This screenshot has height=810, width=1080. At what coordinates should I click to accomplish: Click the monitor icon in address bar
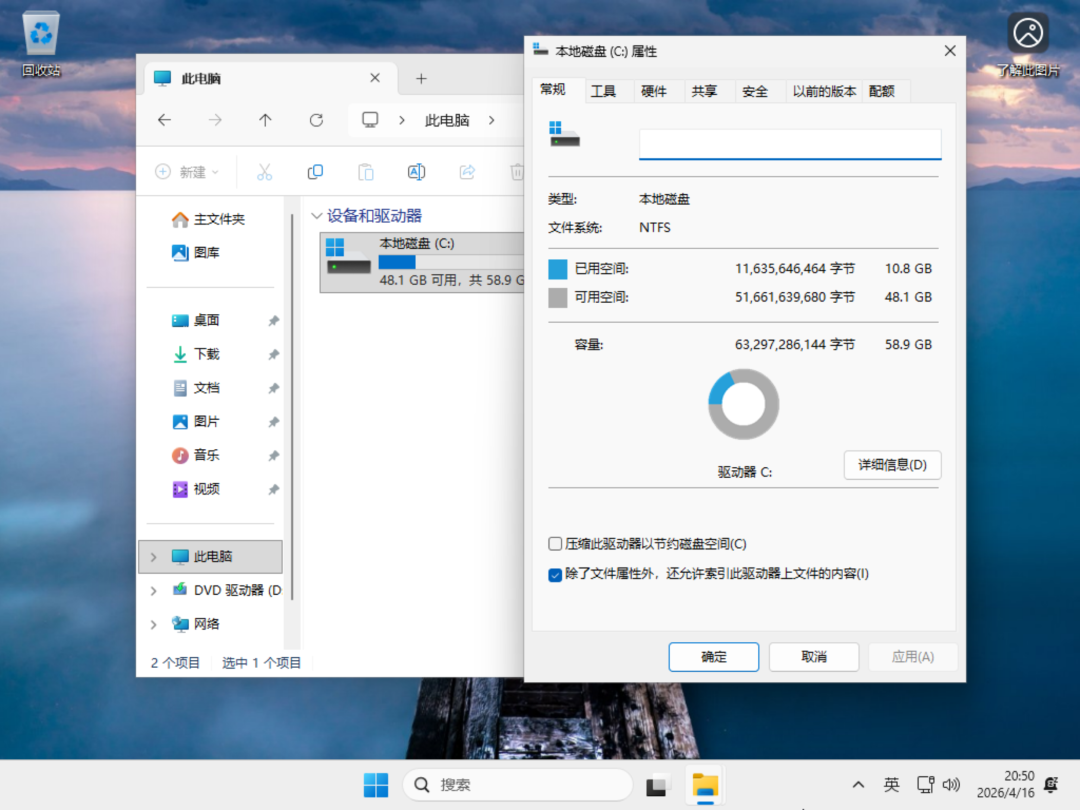pos(370,121)
